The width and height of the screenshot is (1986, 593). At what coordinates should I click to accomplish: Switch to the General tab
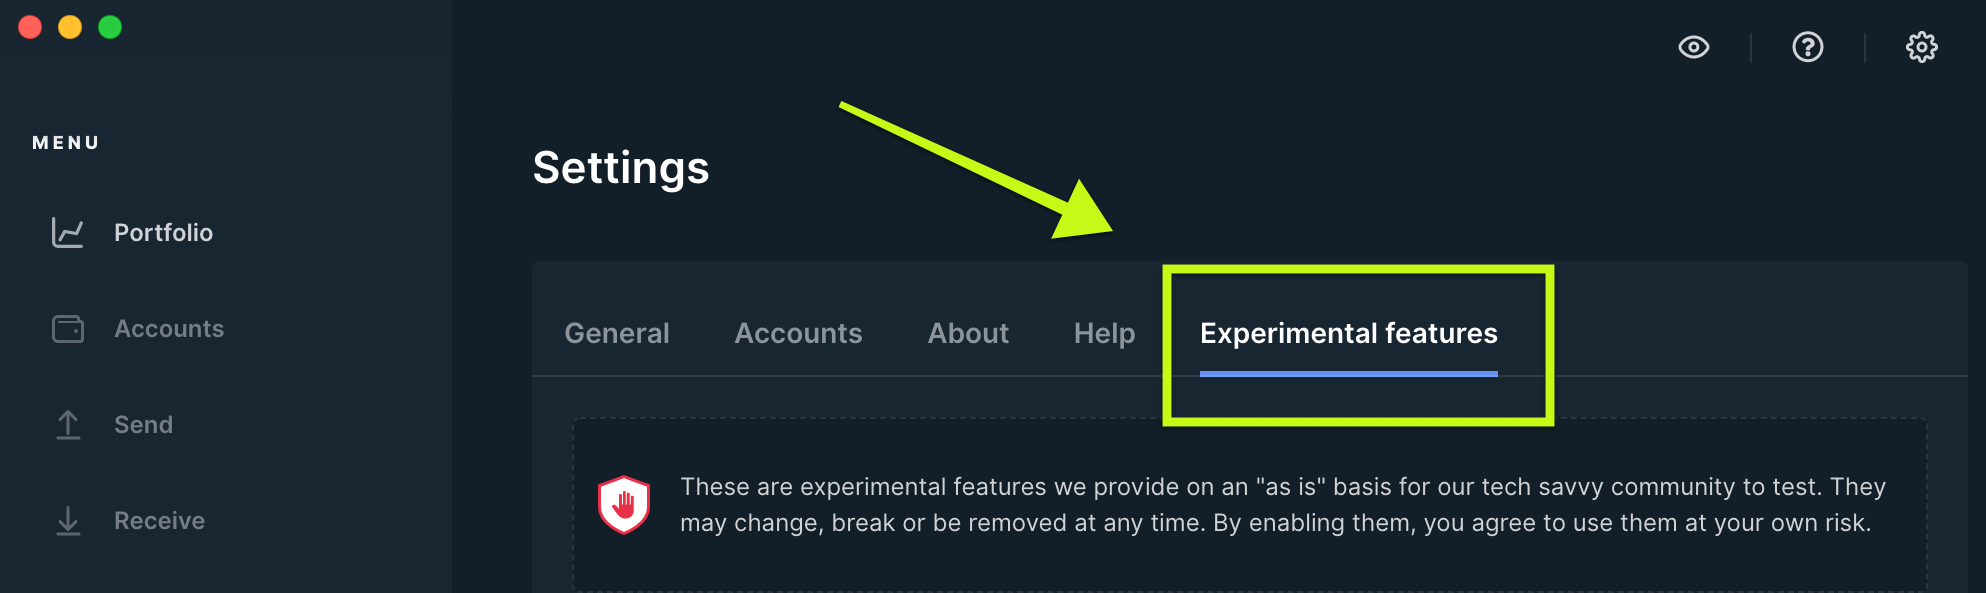[x=617, y=333]
